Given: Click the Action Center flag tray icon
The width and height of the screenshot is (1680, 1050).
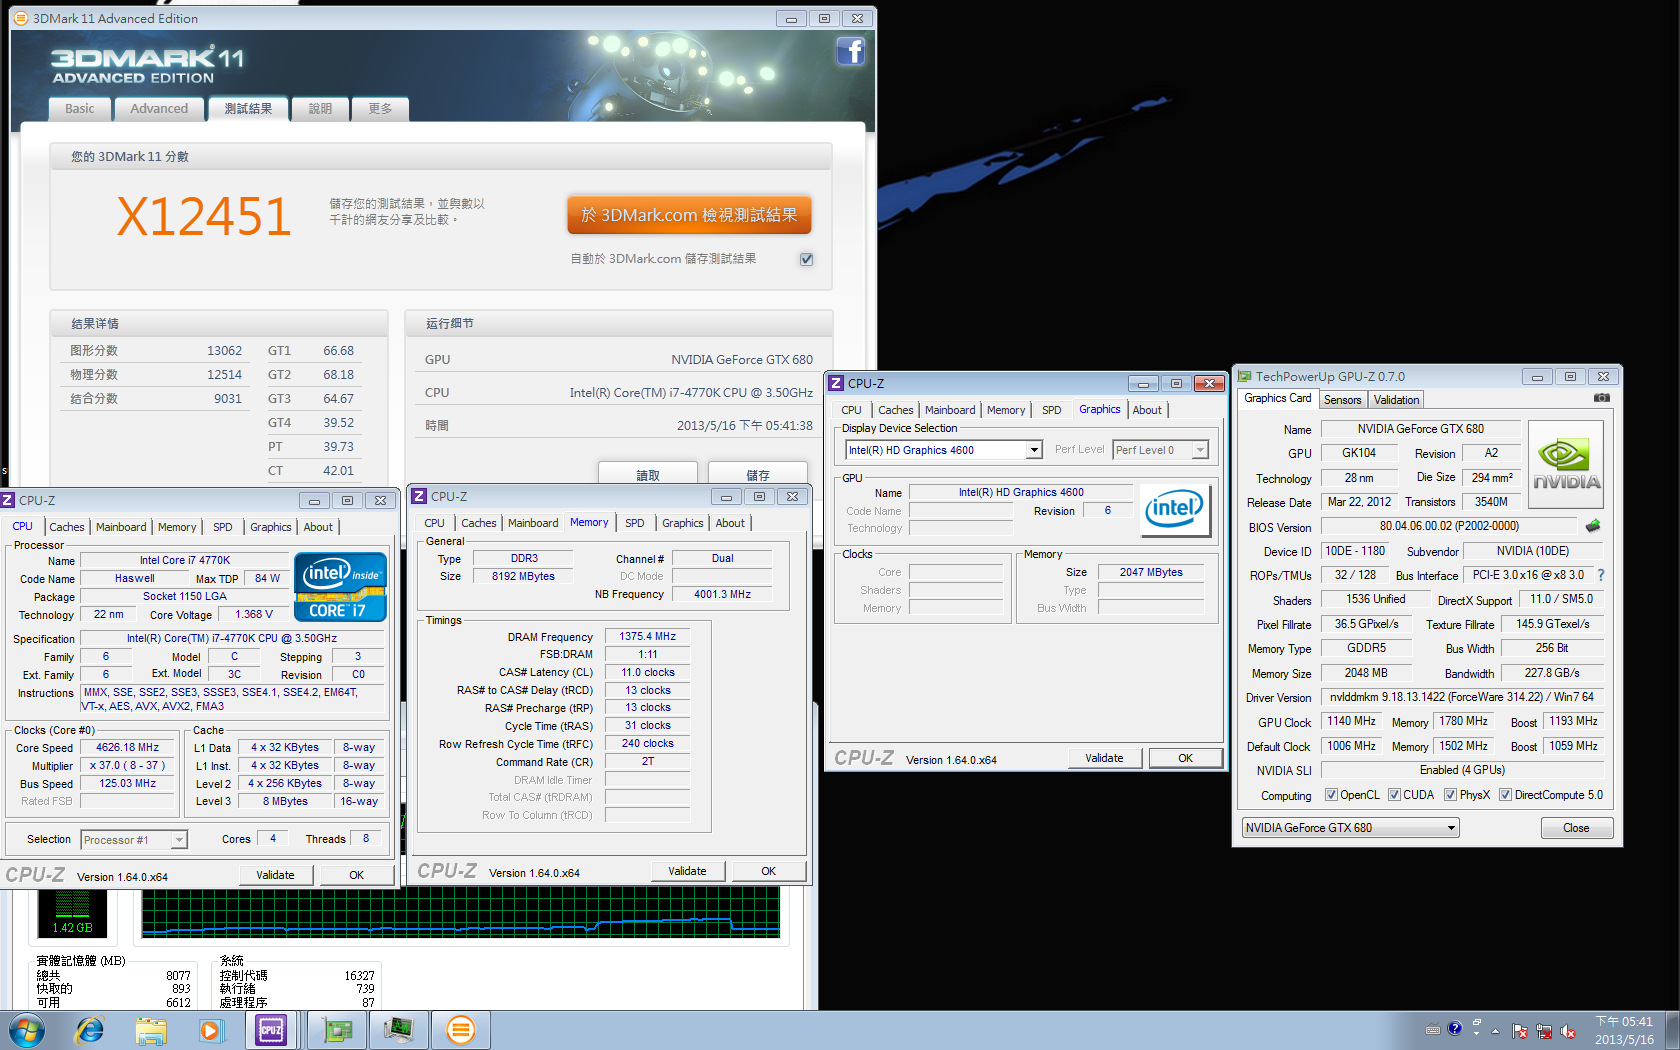Looking at the screenshot, I should click(1520, 1031).
